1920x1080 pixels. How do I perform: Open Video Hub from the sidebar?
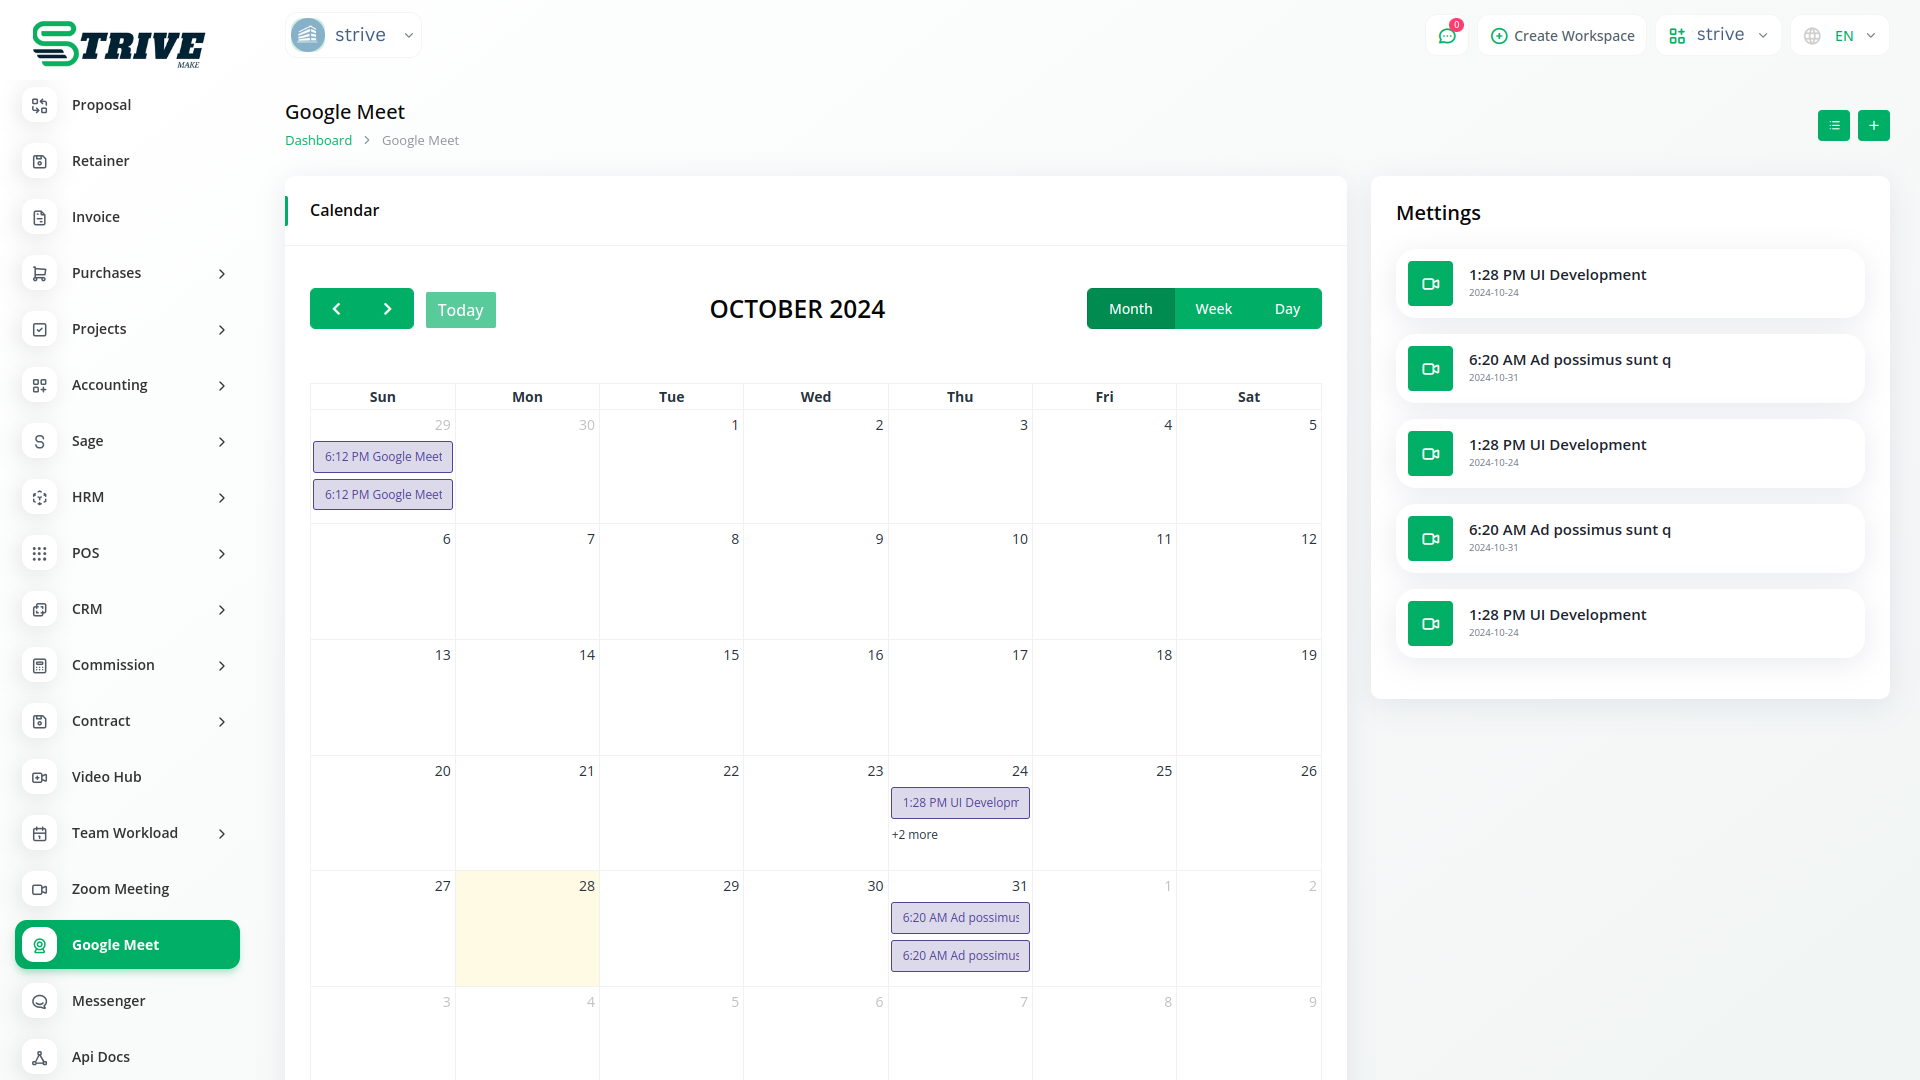pos(106,777)
